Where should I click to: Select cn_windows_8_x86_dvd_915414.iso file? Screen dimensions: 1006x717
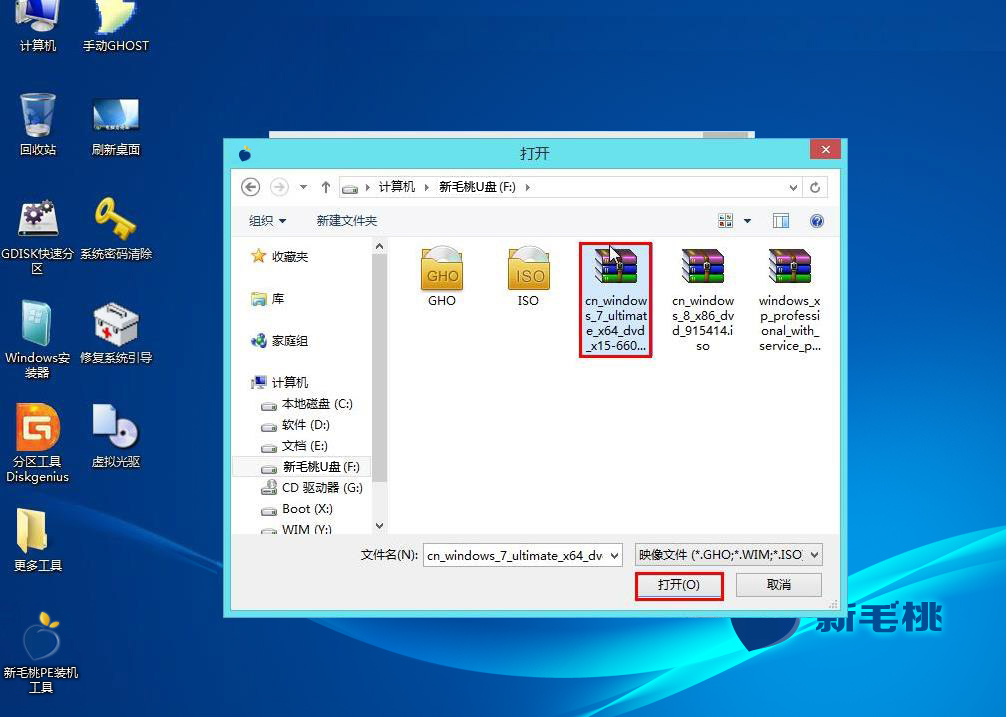point(703,299)
